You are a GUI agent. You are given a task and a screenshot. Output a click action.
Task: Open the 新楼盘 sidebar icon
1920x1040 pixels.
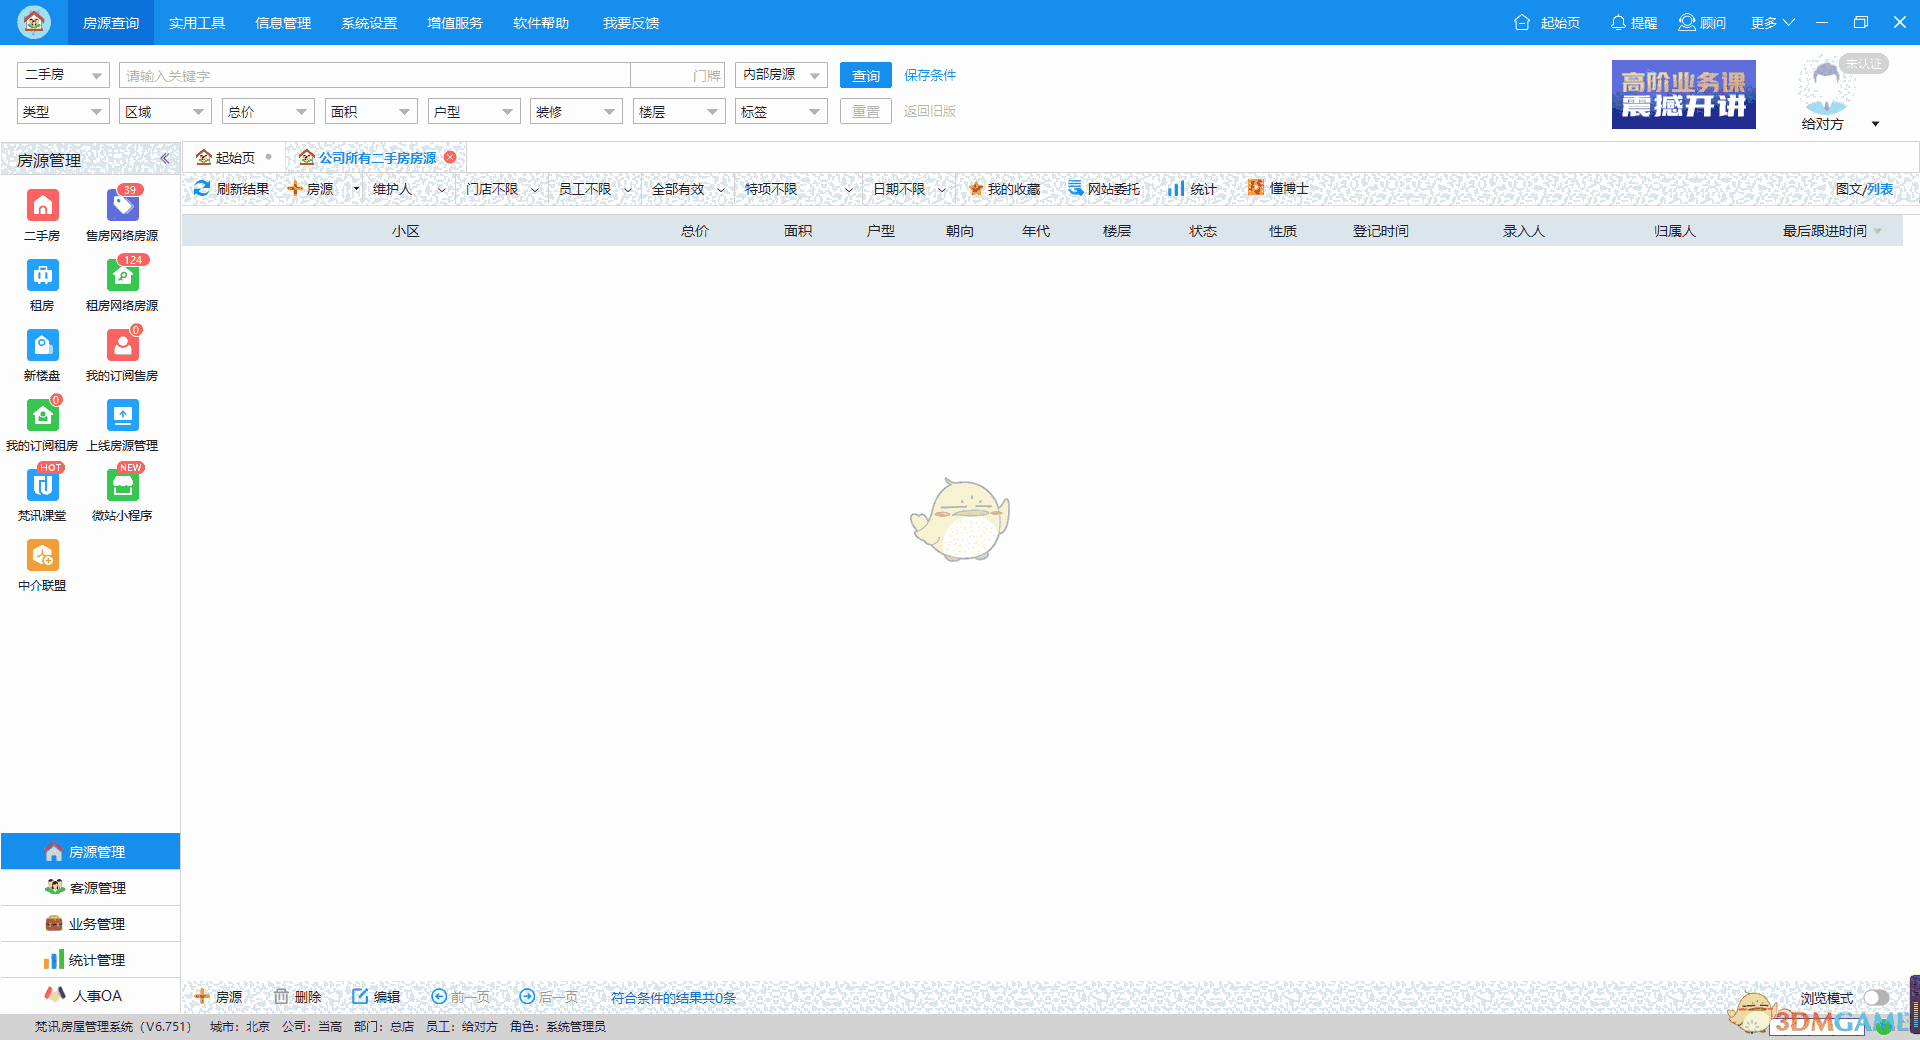pos(42,345)
